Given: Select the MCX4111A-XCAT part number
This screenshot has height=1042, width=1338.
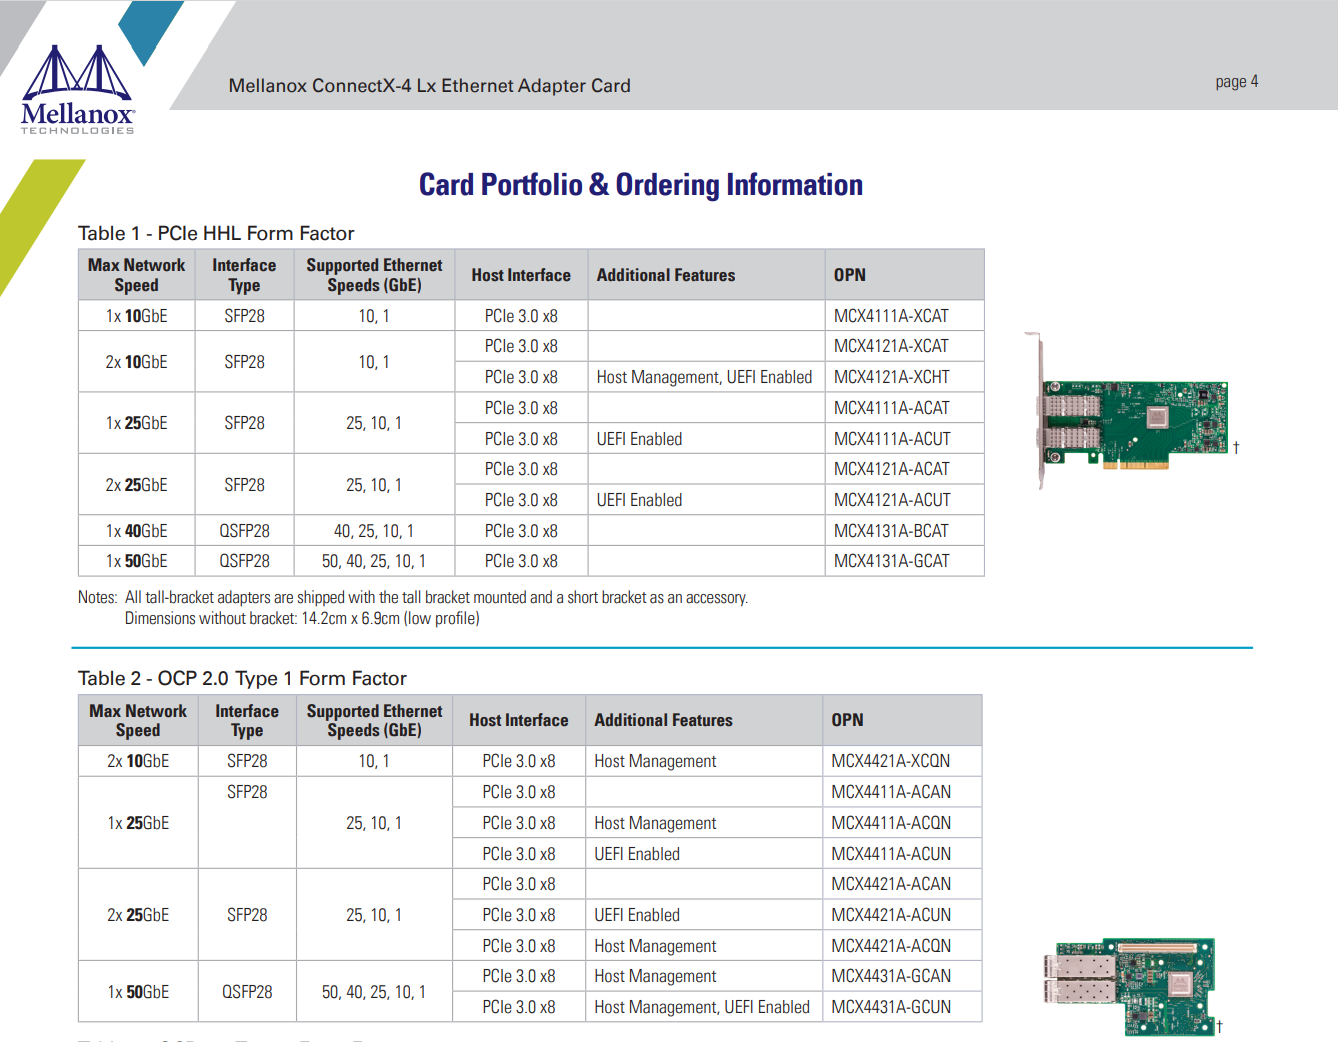Looking at the screenshot, I should [891, 316].
